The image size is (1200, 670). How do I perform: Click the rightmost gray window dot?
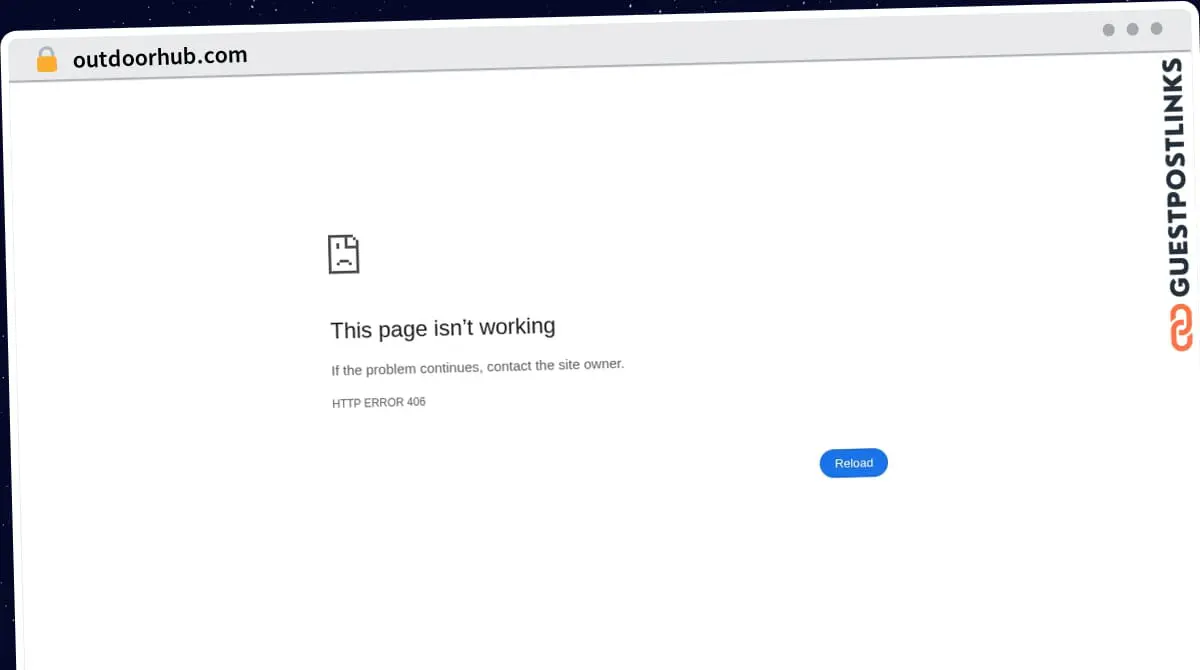point(1156,29)
